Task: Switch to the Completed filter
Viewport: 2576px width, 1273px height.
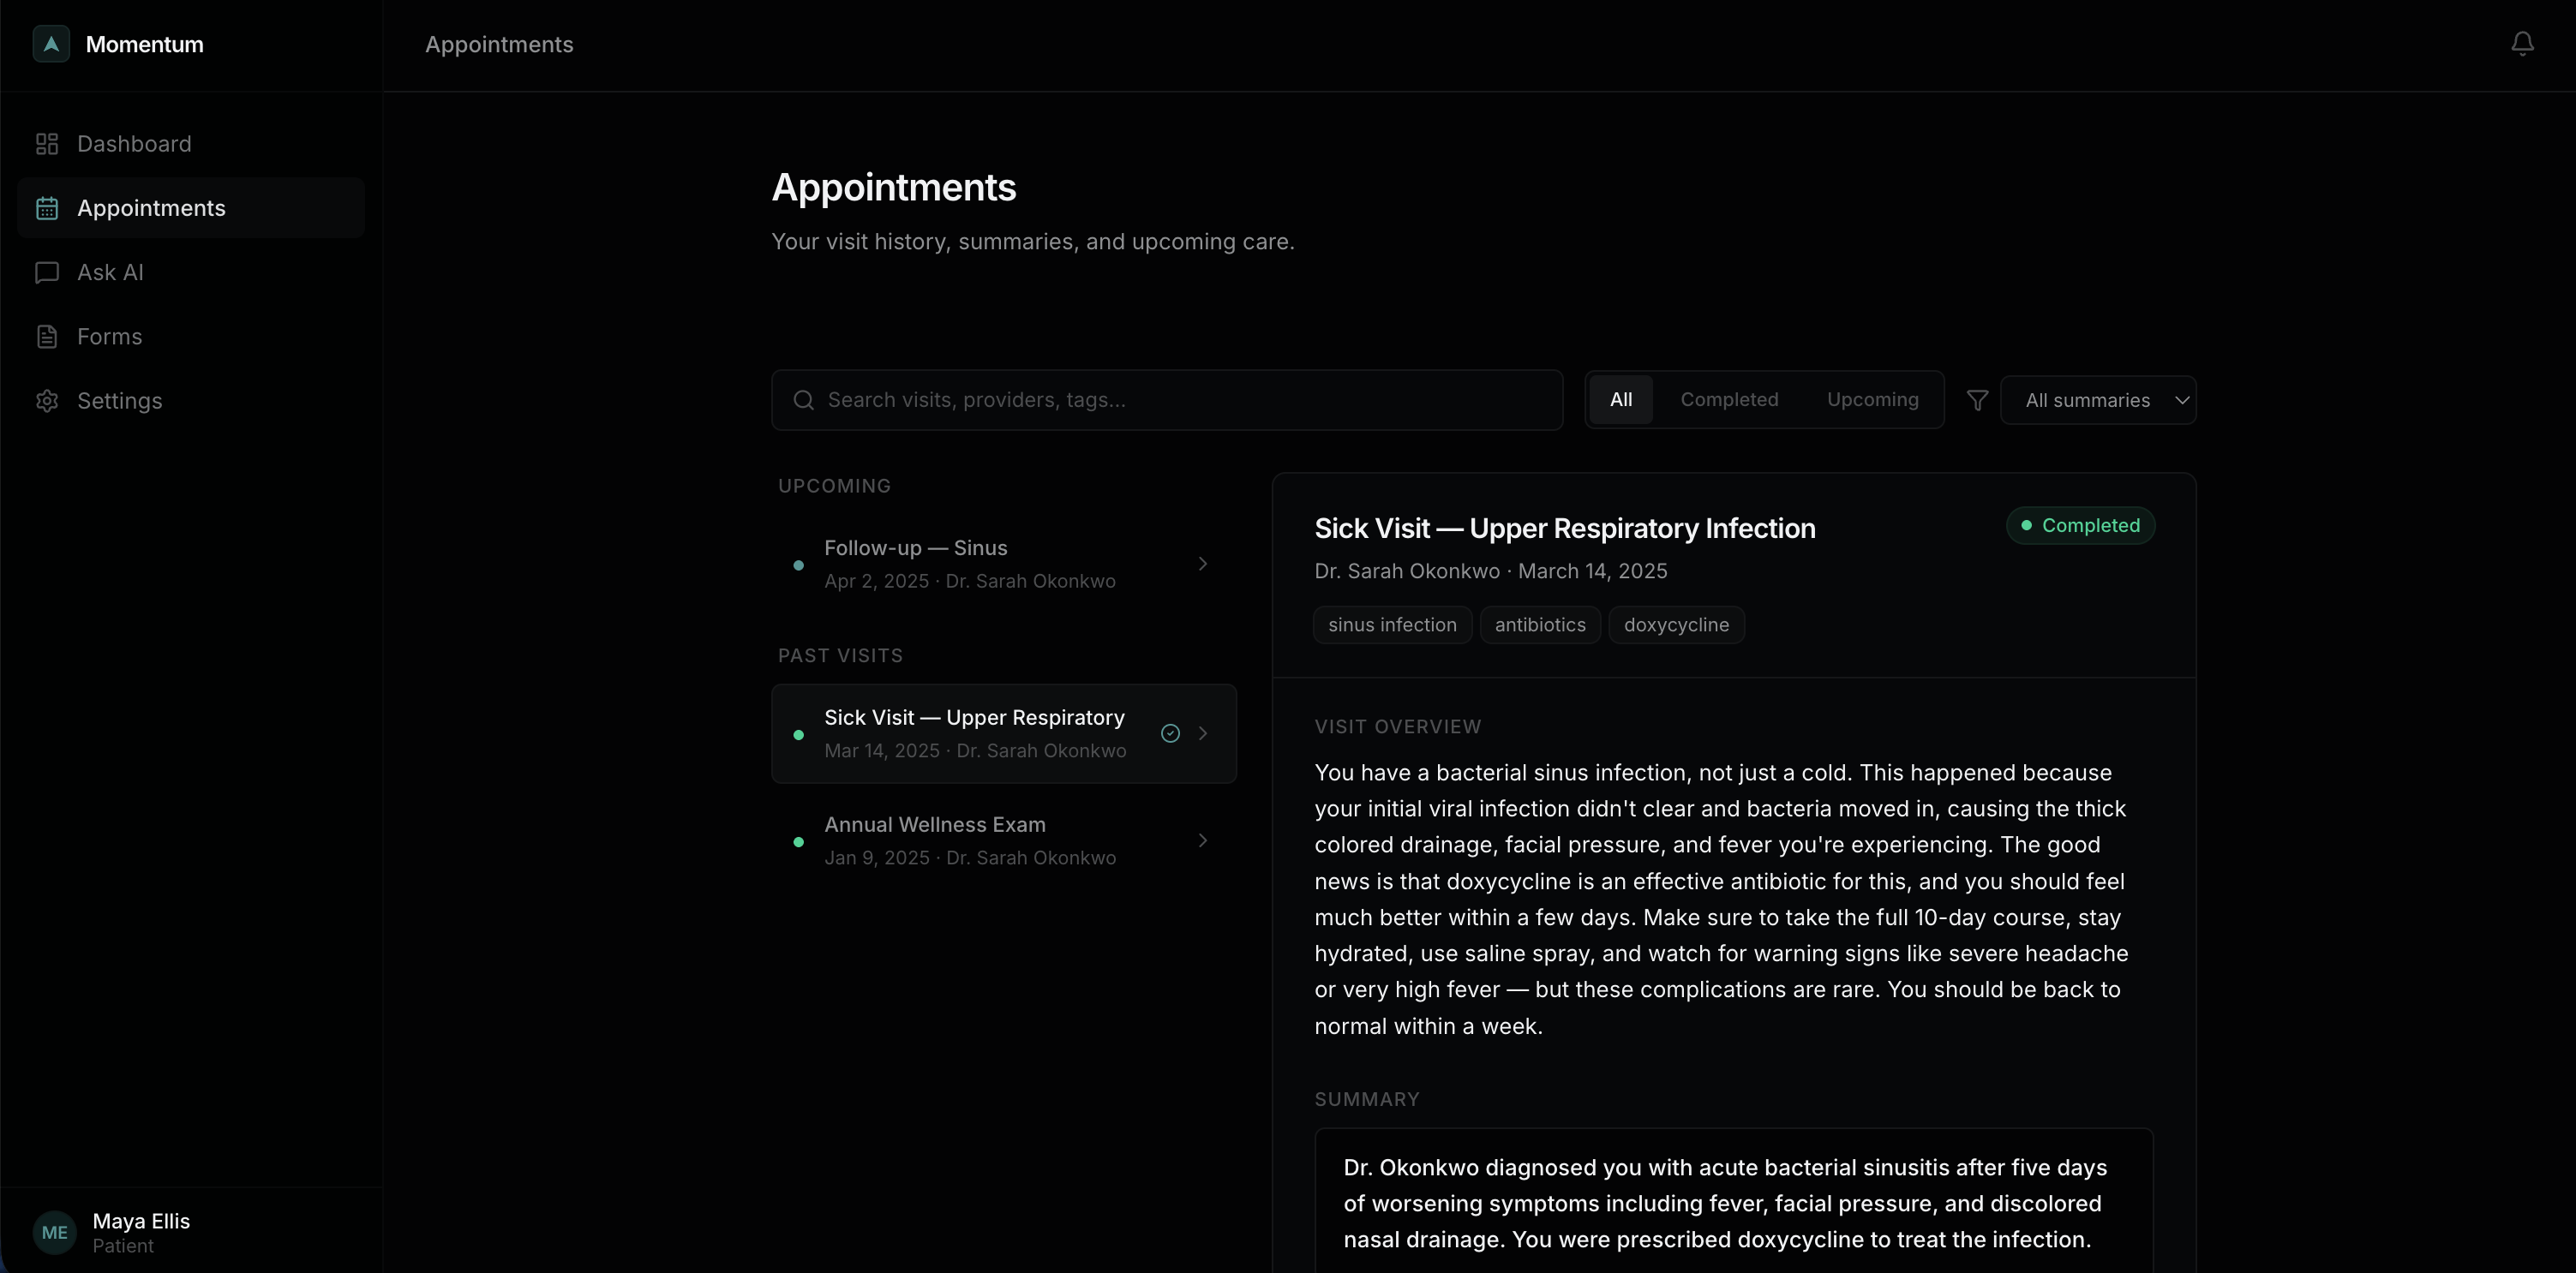Action: click(x=1728, y=400)
